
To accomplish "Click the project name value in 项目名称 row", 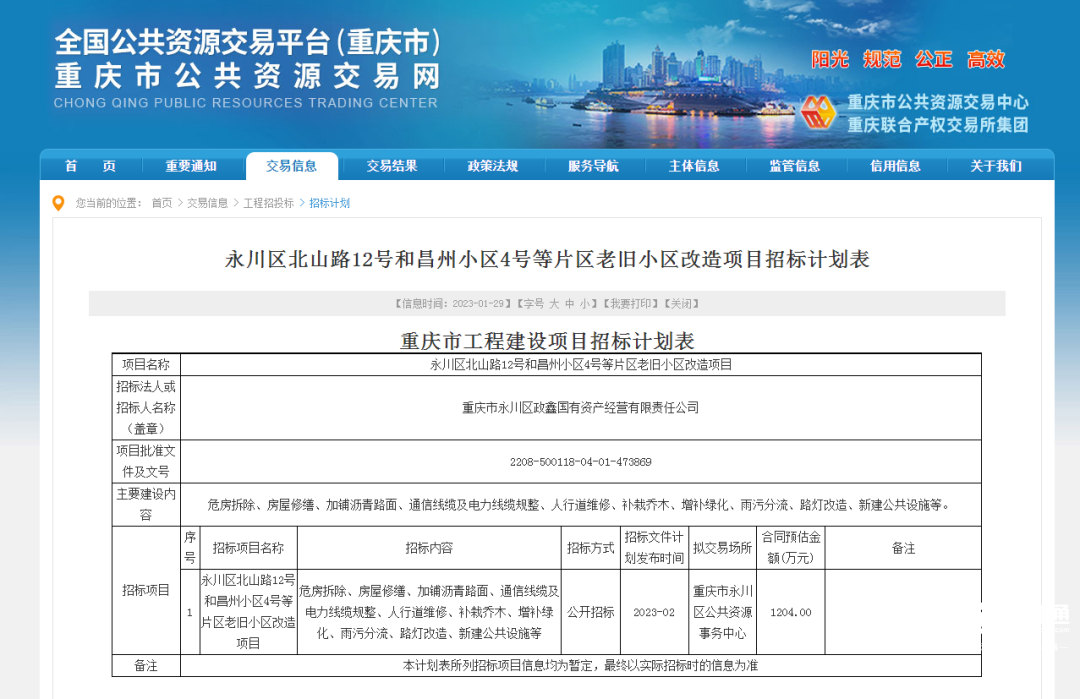I will 581,365.
